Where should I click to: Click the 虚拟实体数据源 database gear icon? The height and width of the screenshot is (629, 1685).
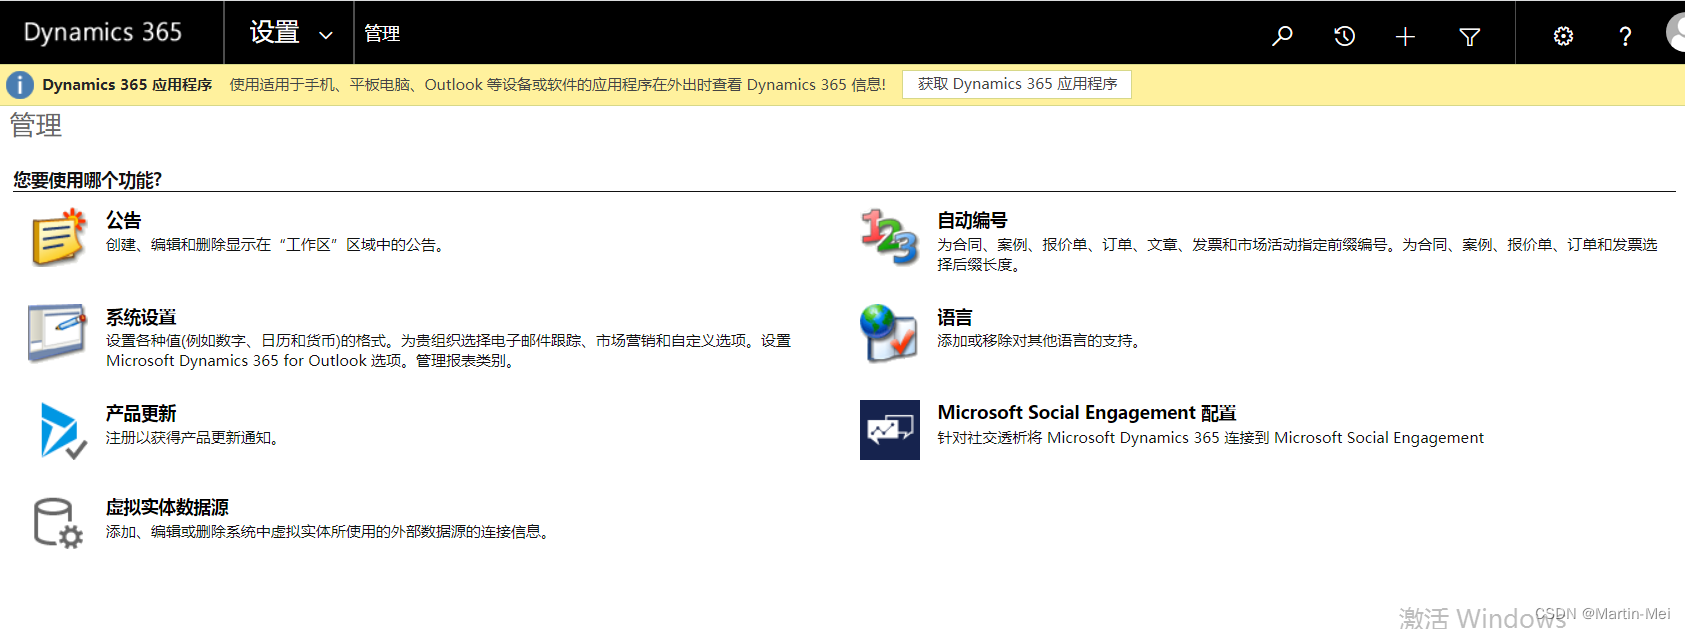(x=58, y=523)
